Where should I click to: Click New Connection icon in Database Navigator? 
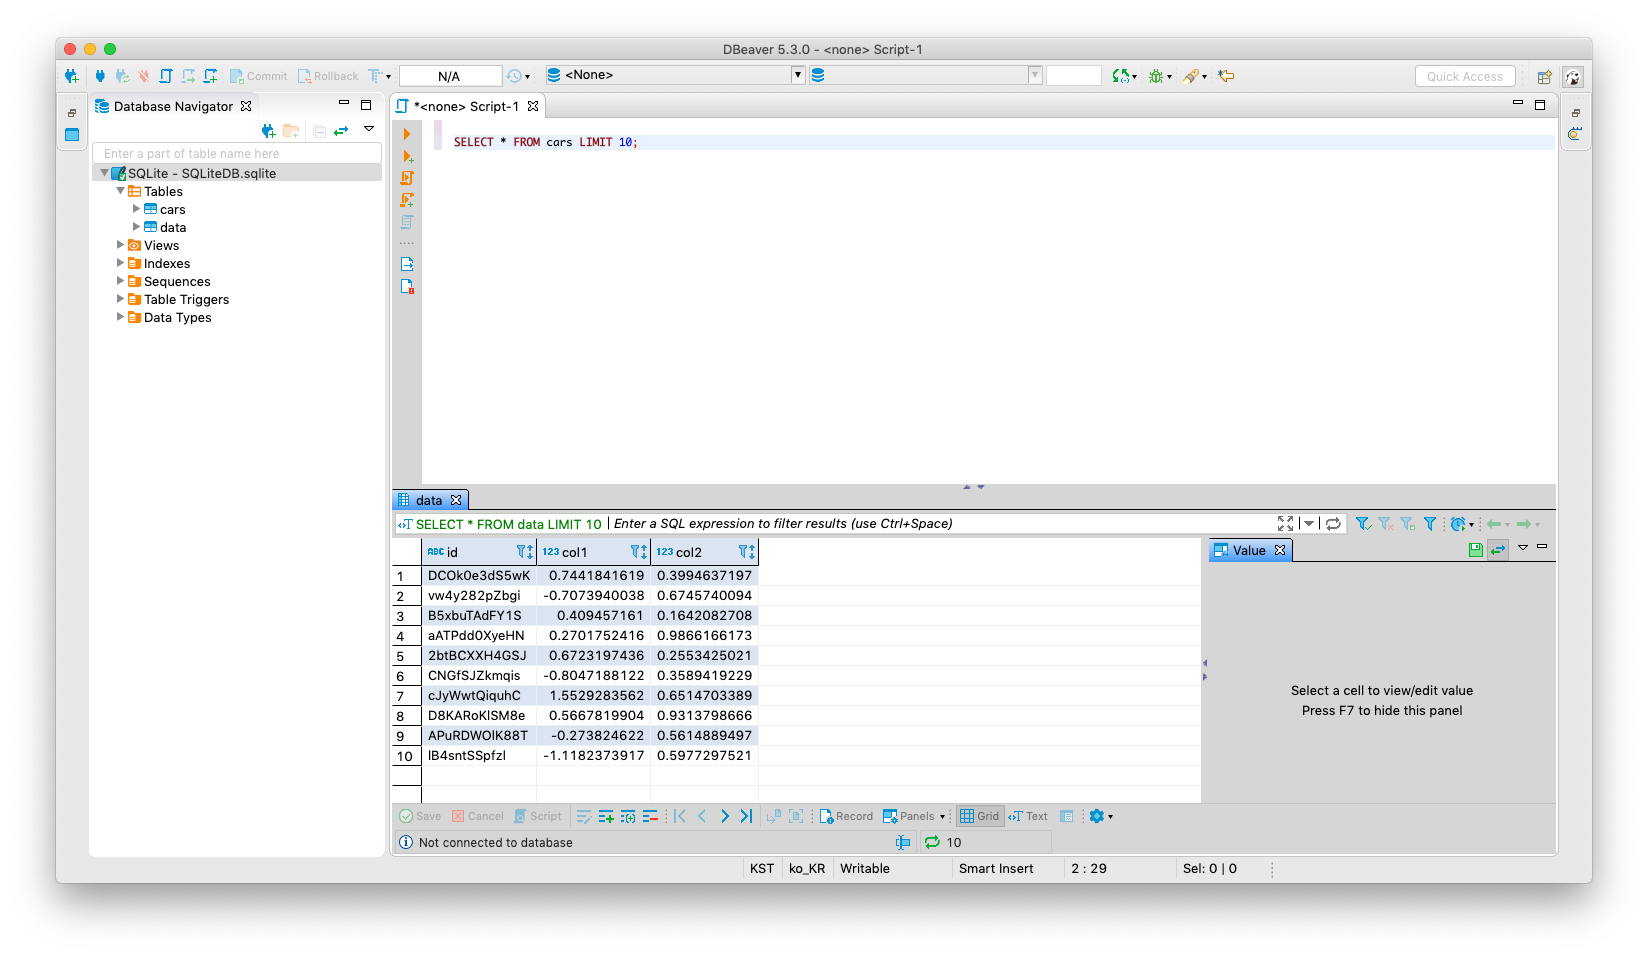click(268, 131)
